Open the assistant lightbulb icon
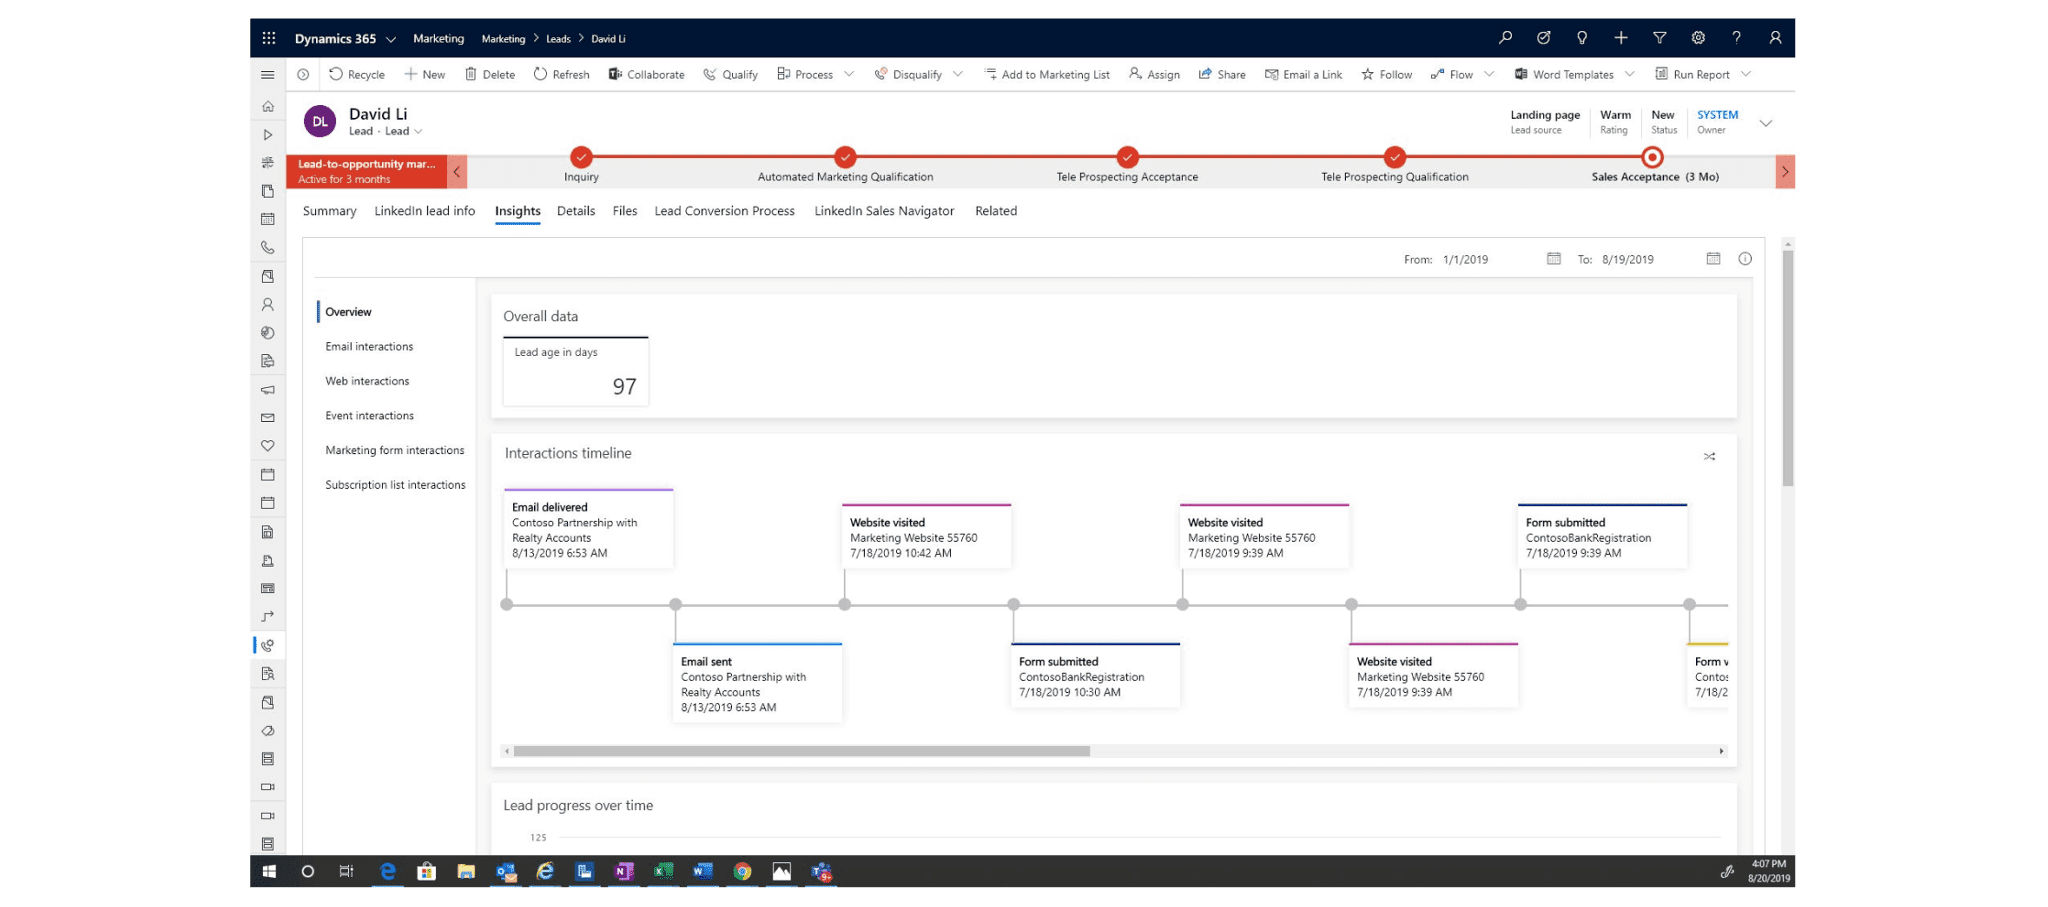The height and width of the screenshot is (907, 2048). (1582, 38)
